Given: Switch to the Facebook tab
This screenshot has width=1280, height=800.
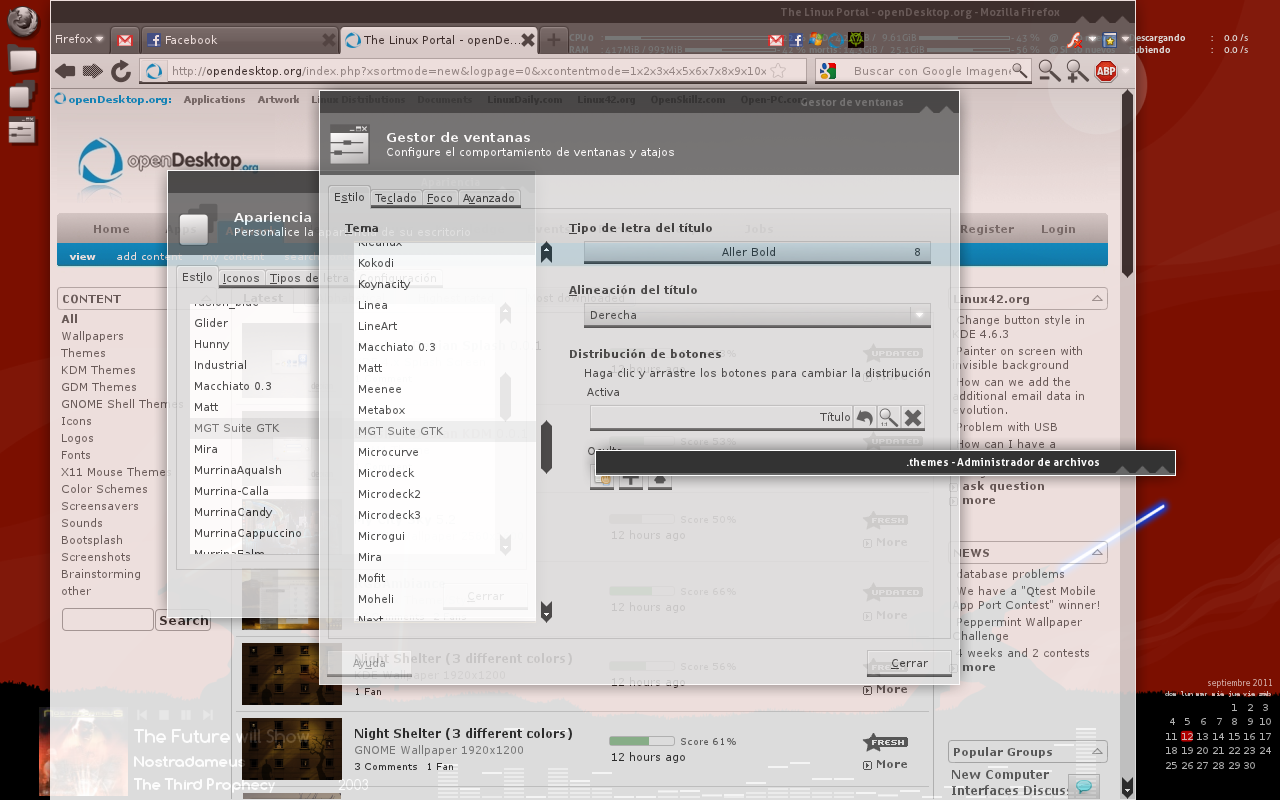Looking at the screenshot, I should [240, 40].
